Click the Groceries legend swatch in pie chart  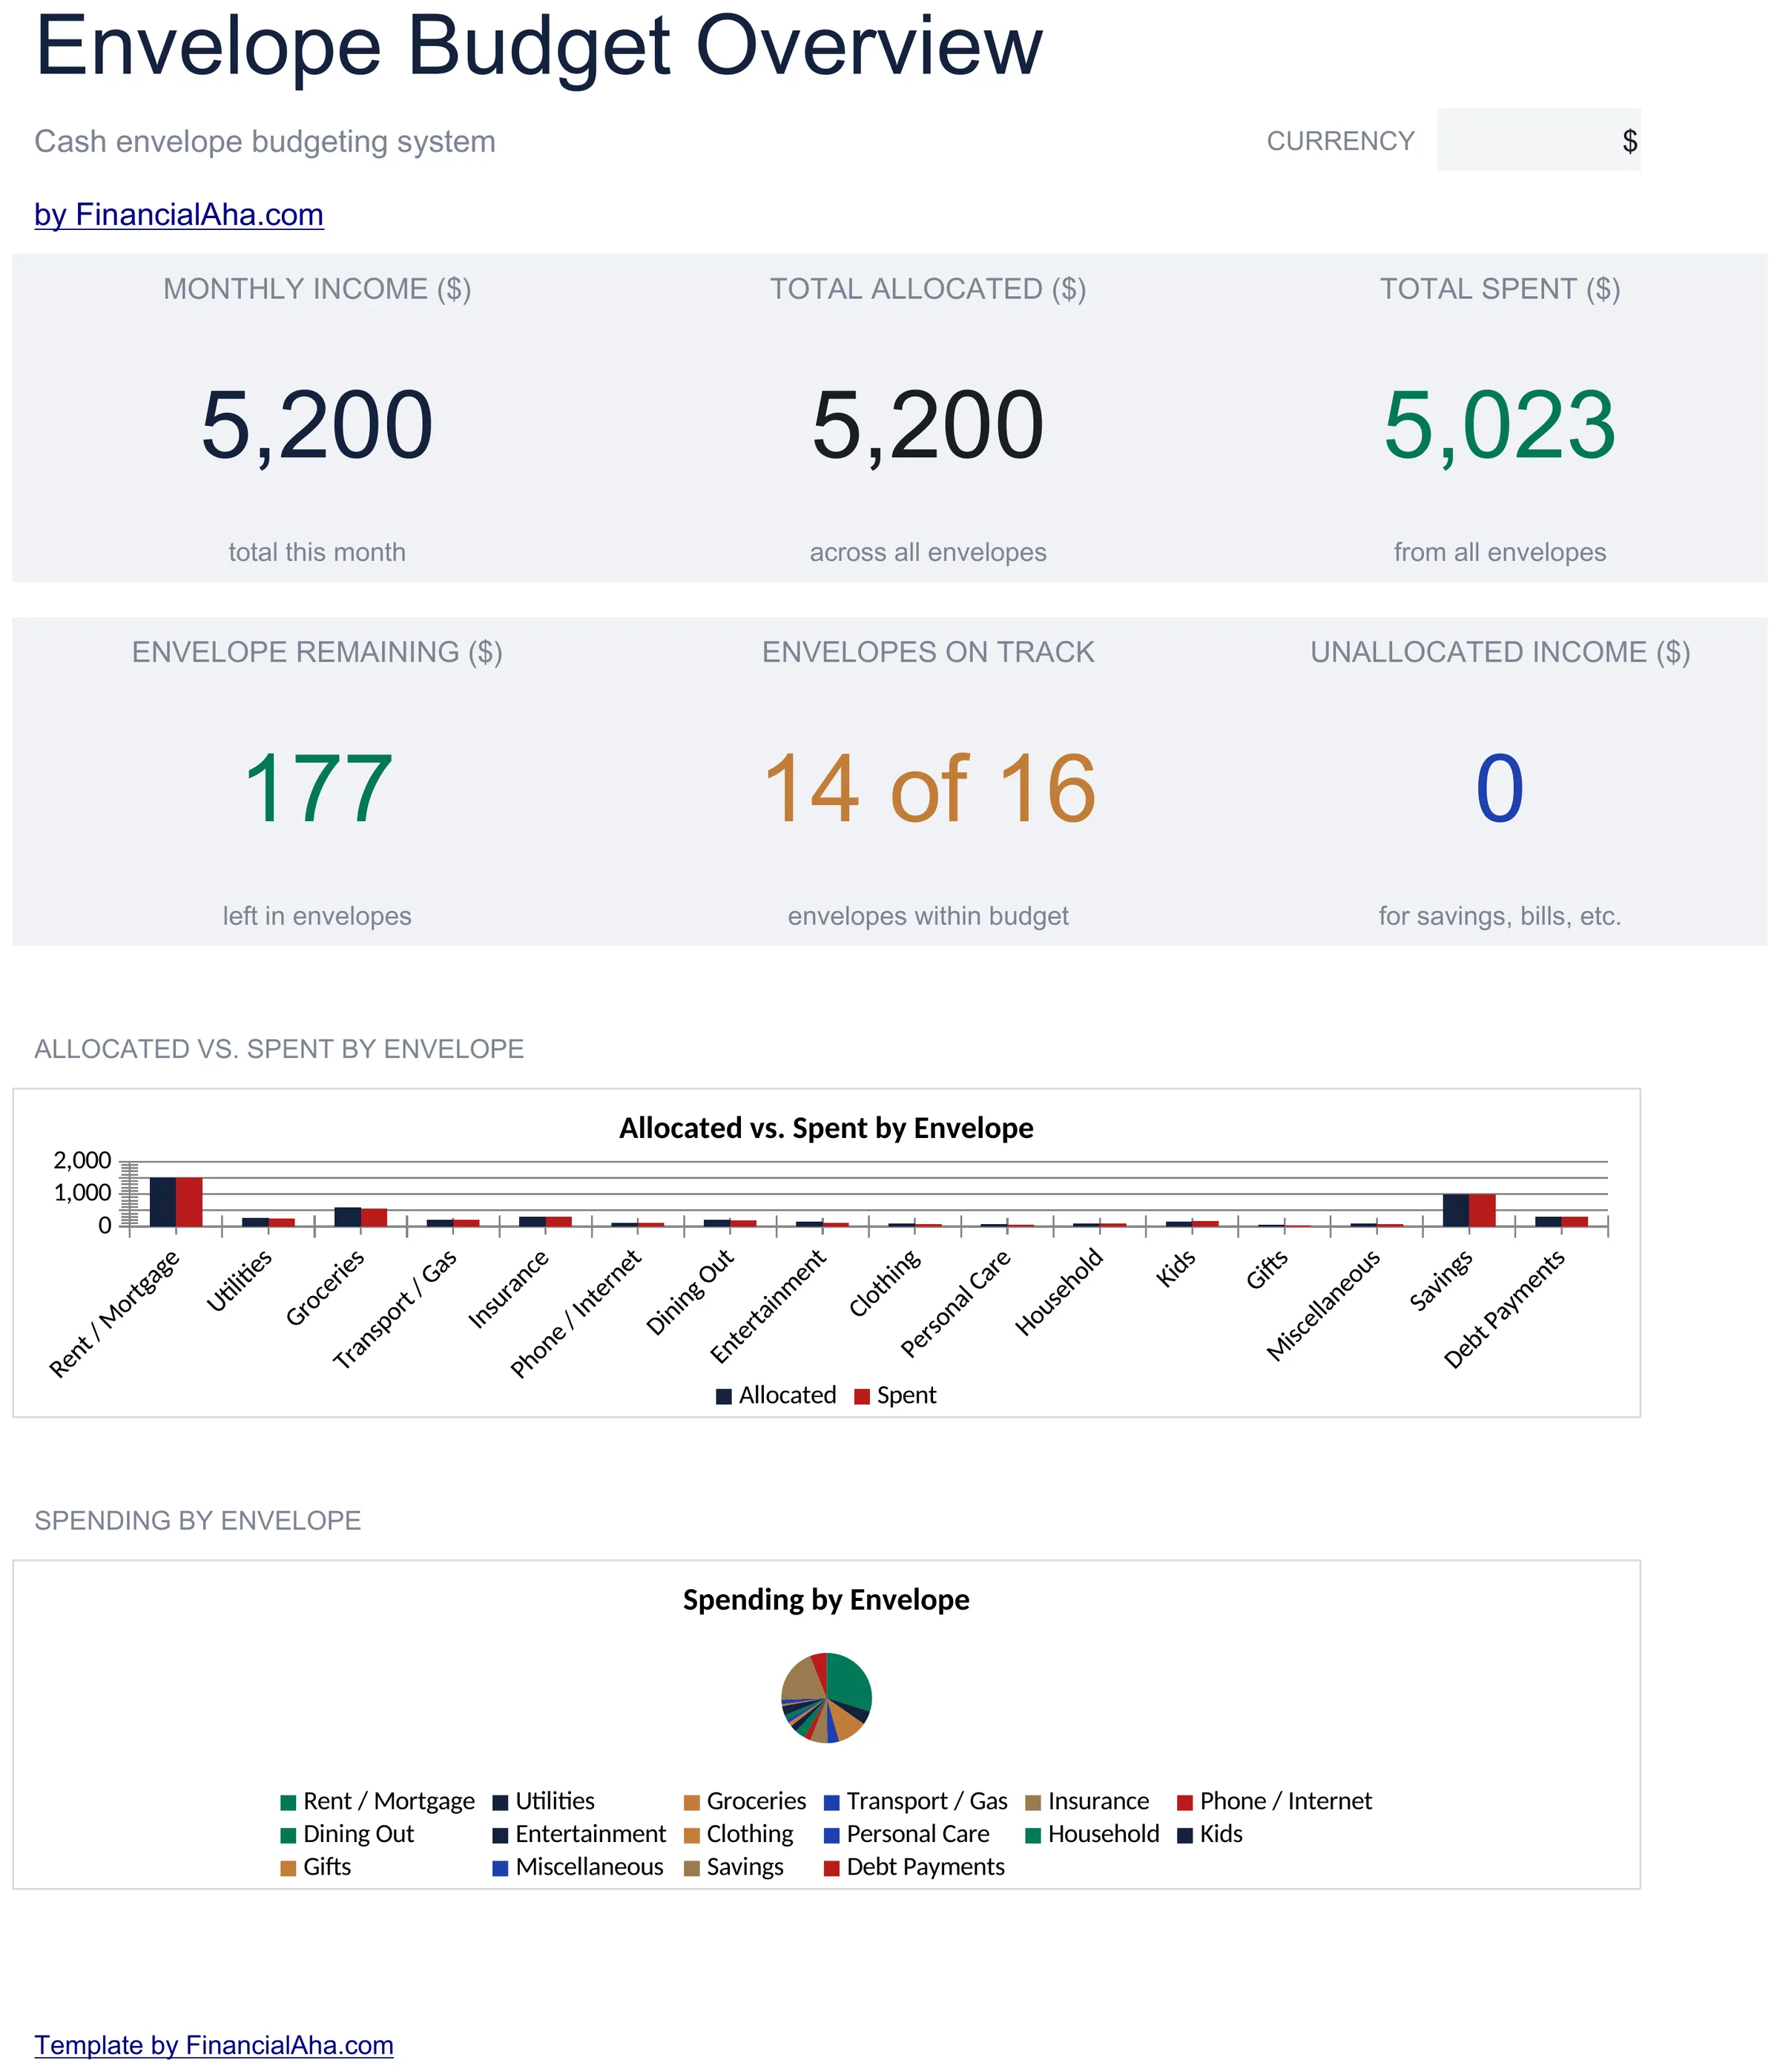pyautogui.click(x=692, y=1802)
